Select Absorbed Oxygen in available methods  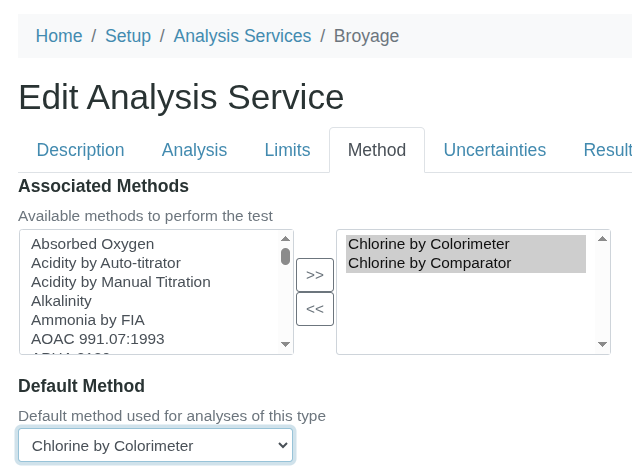tap(92, 244)
